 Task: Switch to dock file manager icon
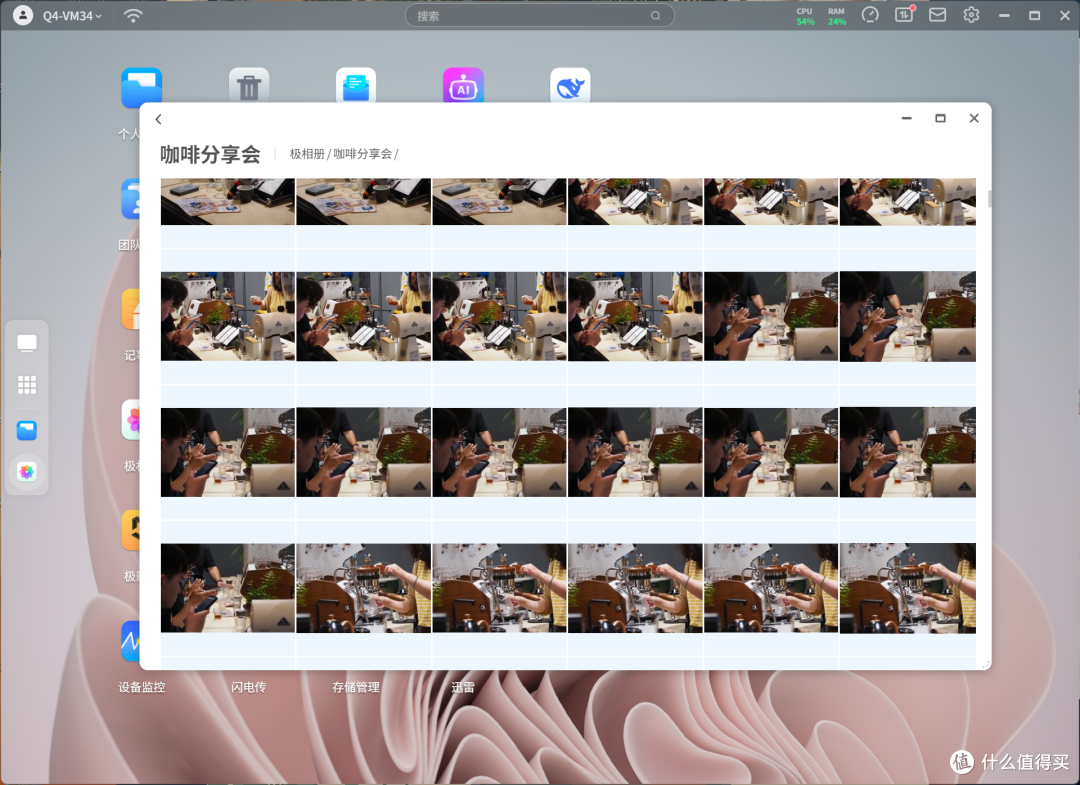pyautogui.click(x=27, y=430)
